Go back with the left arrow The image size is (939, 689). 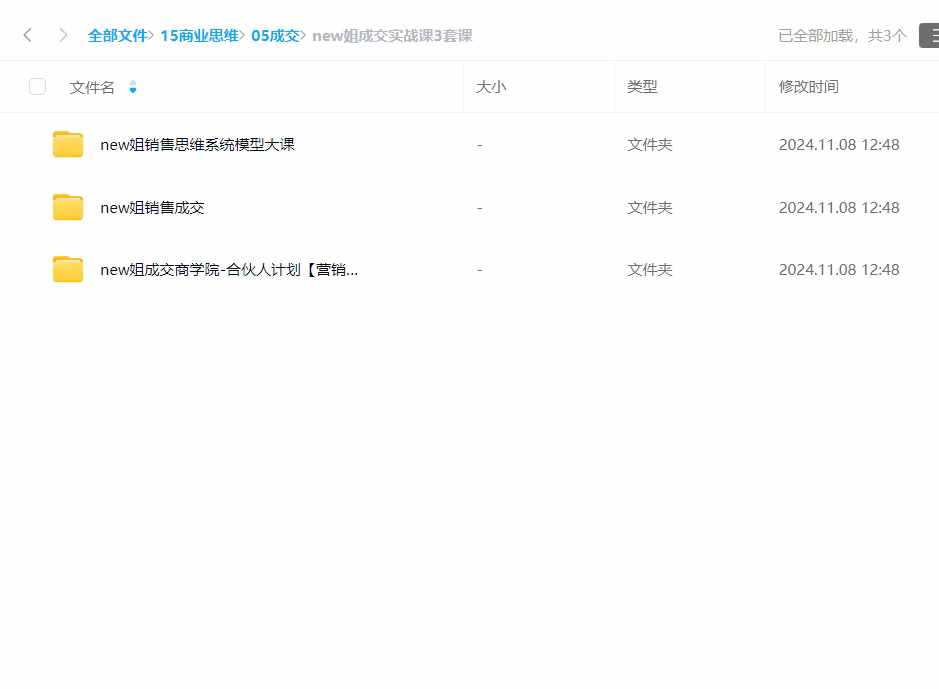click(x=28, y=35)
